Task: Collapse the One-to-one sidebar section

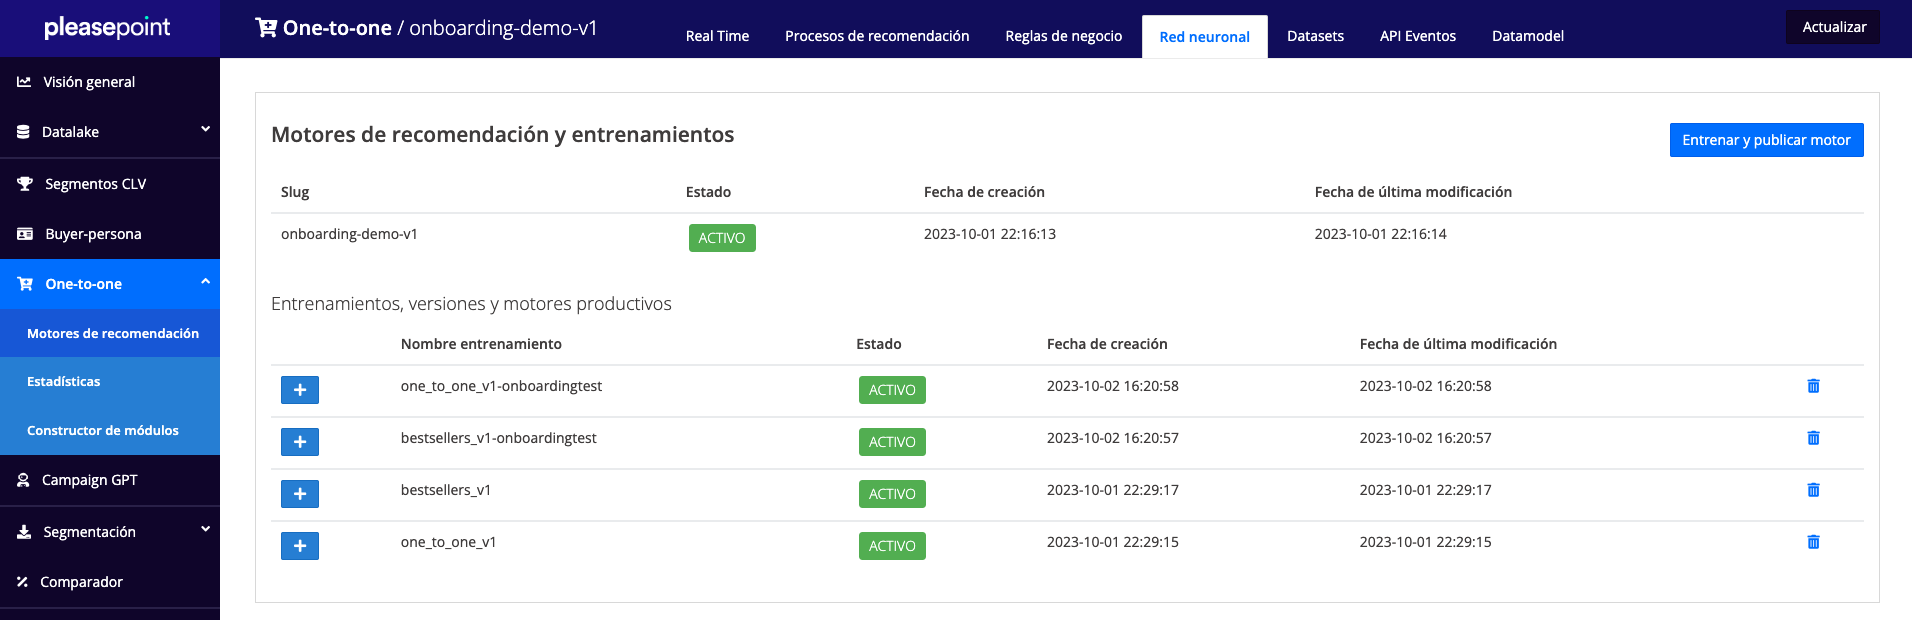Action: coord(205,282)
